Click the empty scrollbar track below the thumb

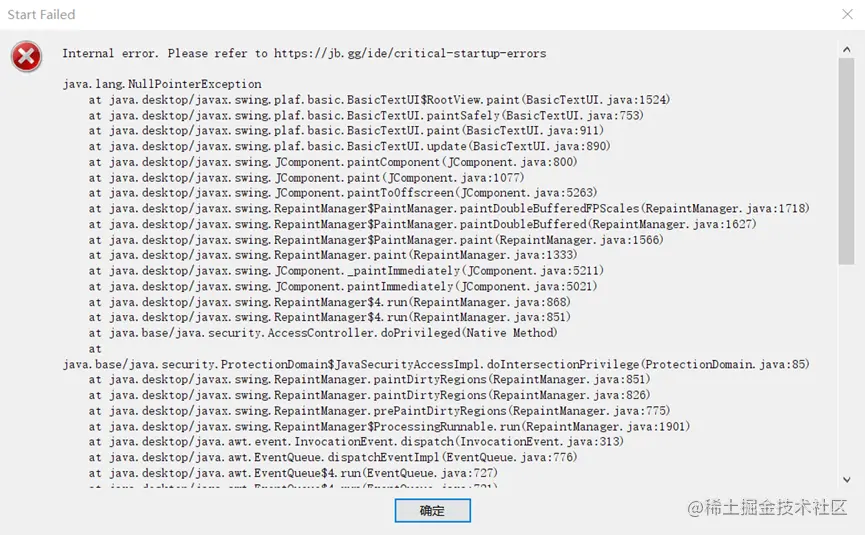[x=846, y=368]
